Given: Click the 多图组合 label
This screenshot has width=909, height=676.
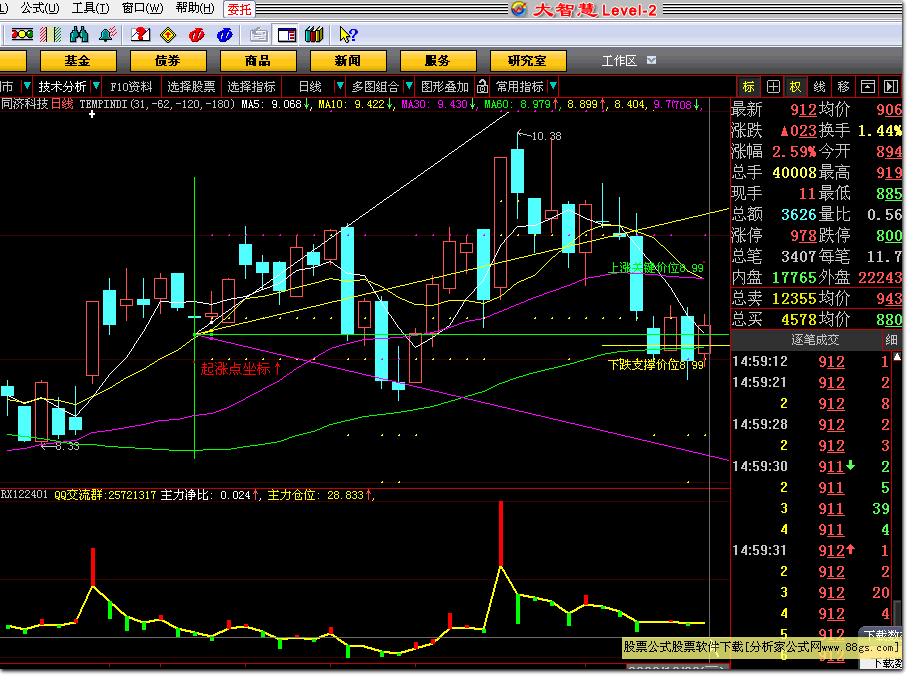Looking at the screenshot, I should tap(375, 87).
